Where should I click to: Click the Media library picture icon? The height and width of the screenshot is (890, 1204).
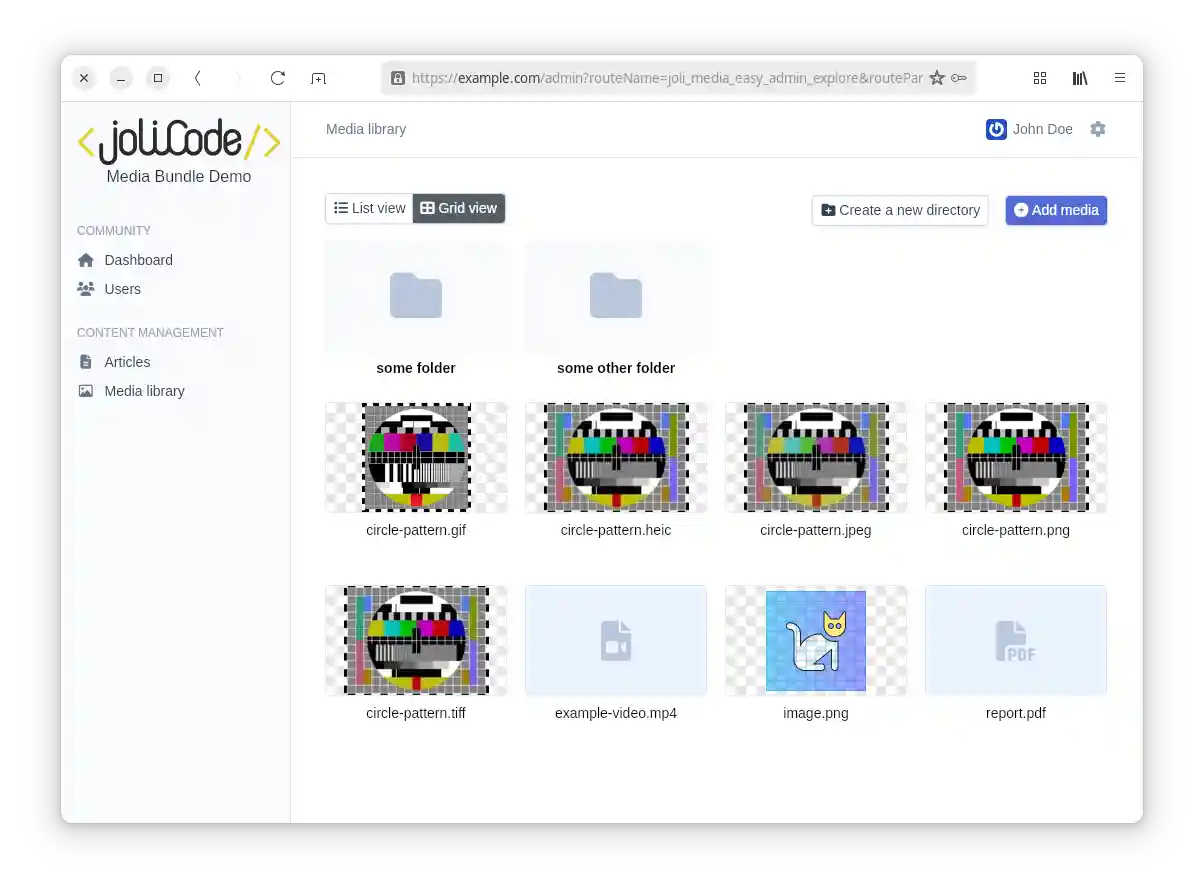(86, 391)
